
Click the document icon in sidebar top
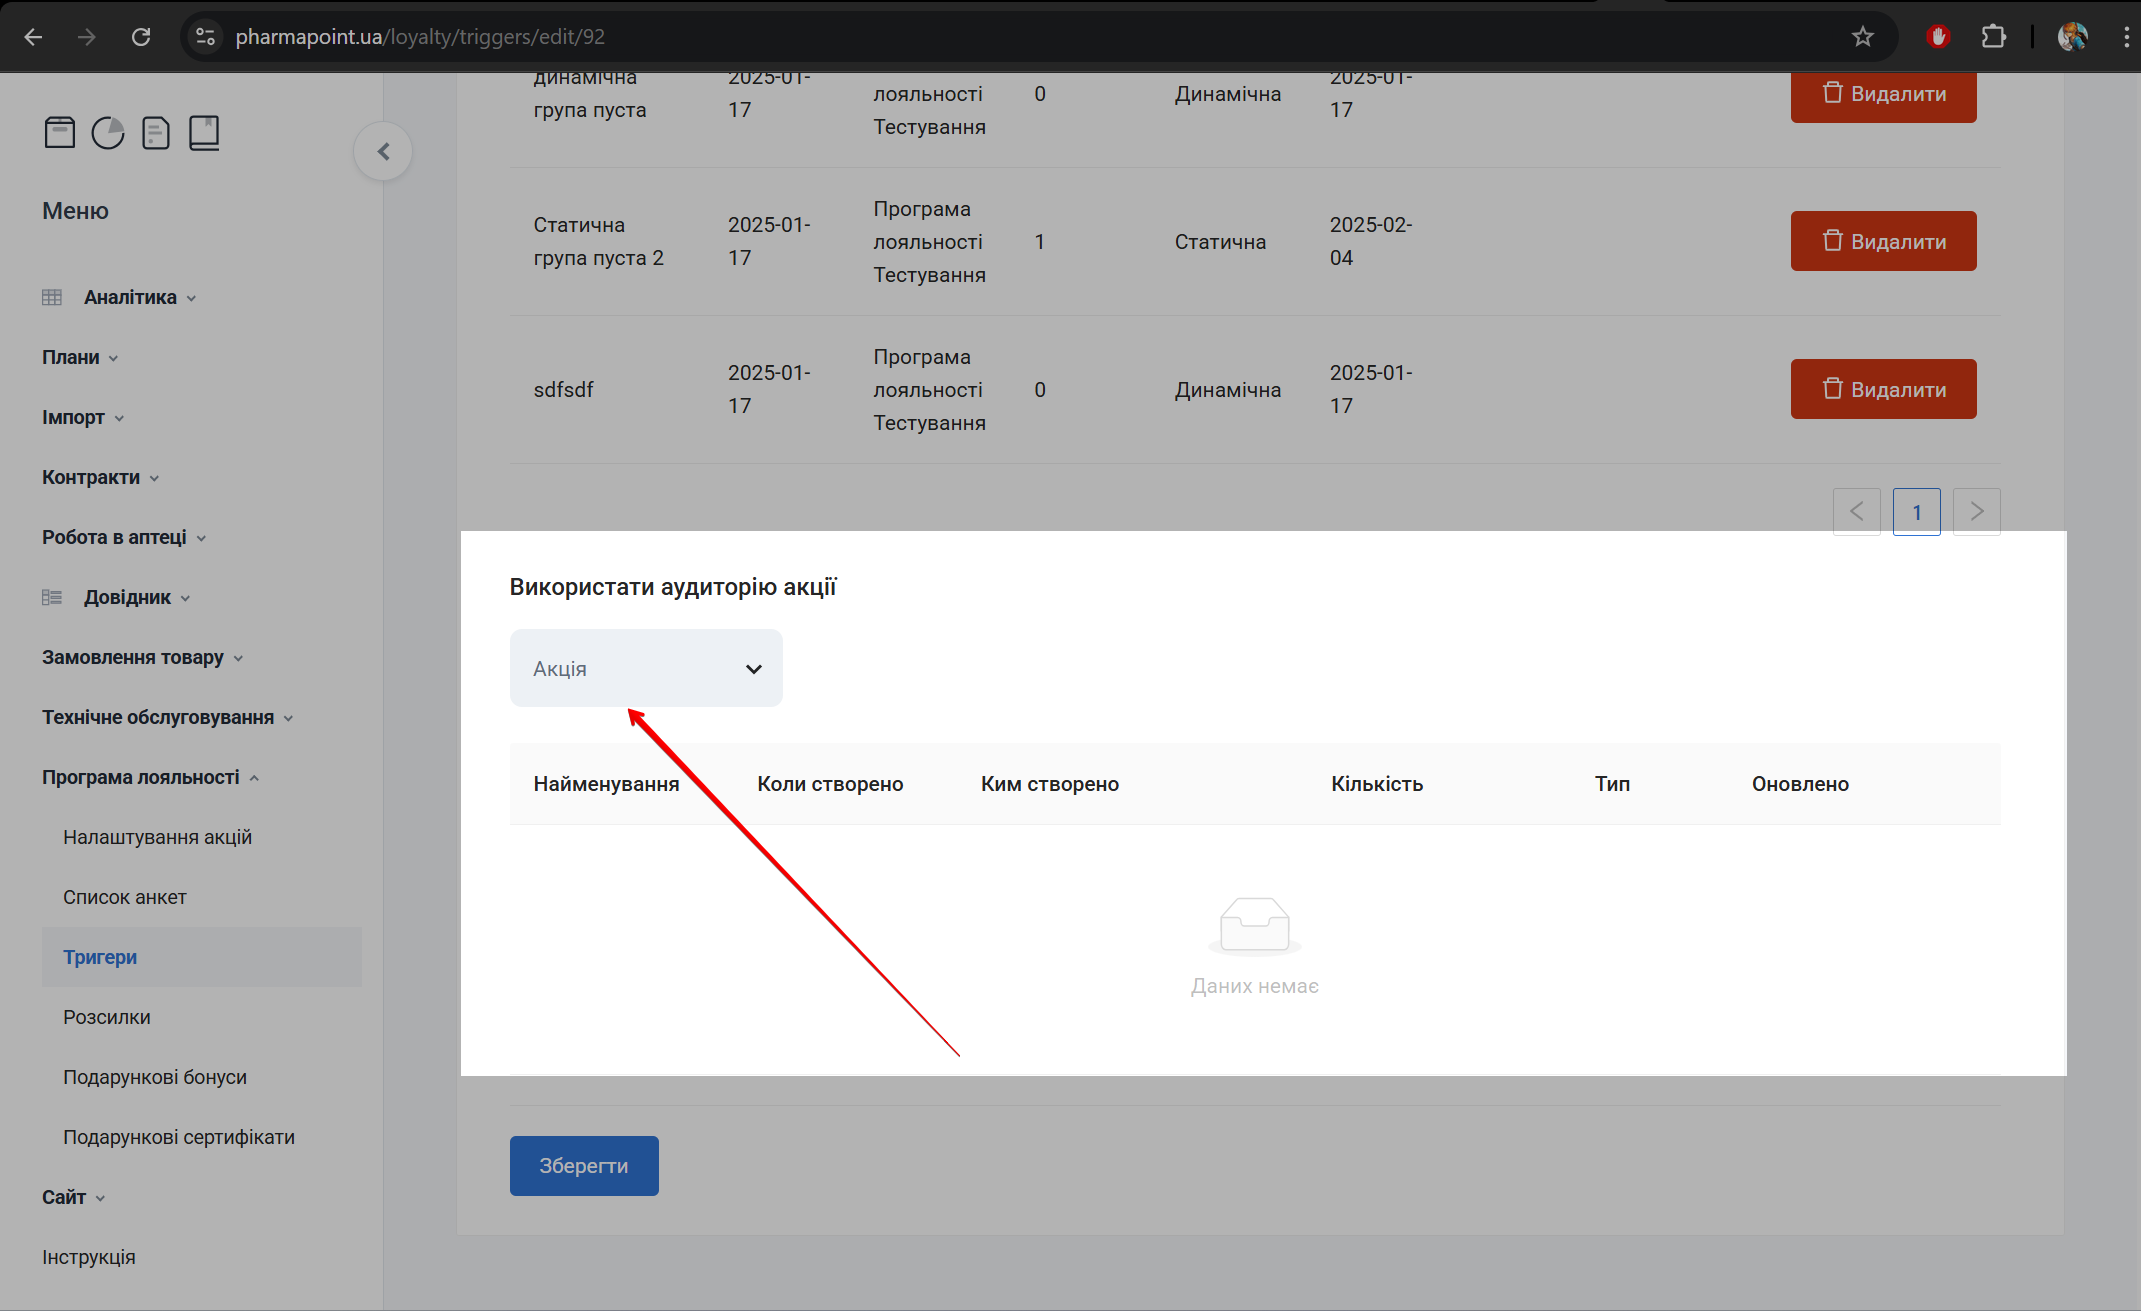pyautogui.click(x=156, y=132)
